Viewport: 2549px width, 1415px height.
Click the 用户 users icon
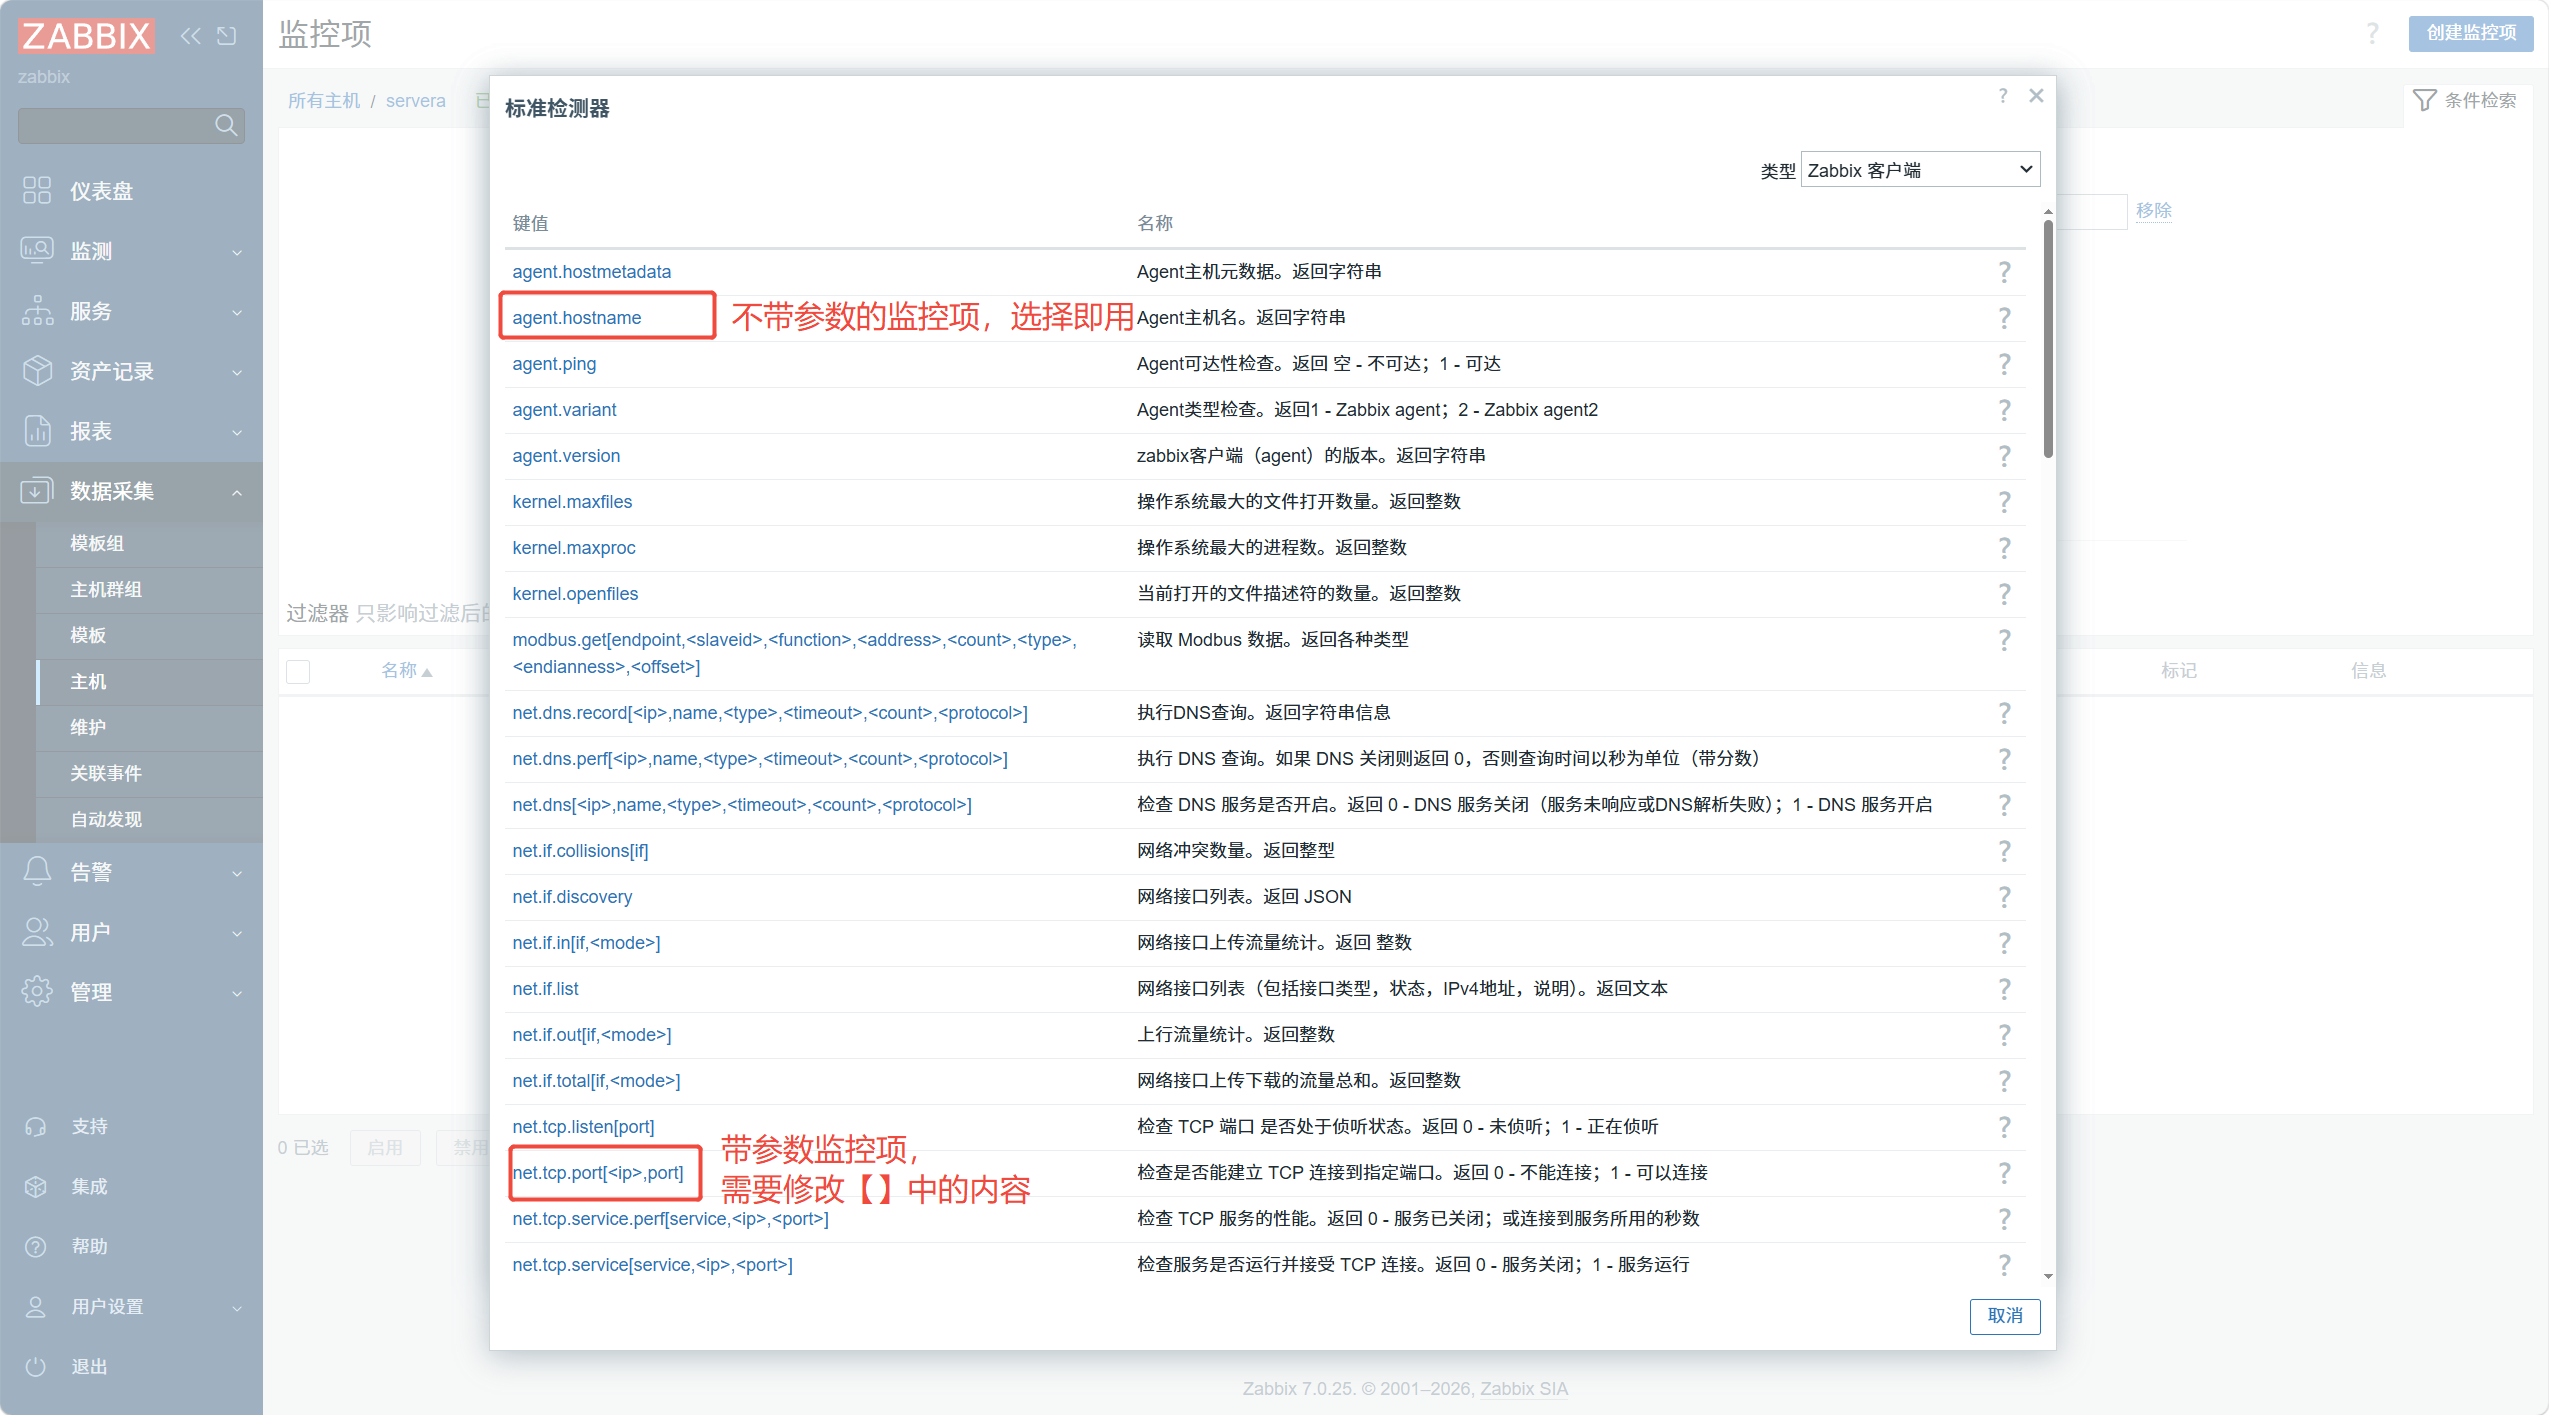coord(37,932)
